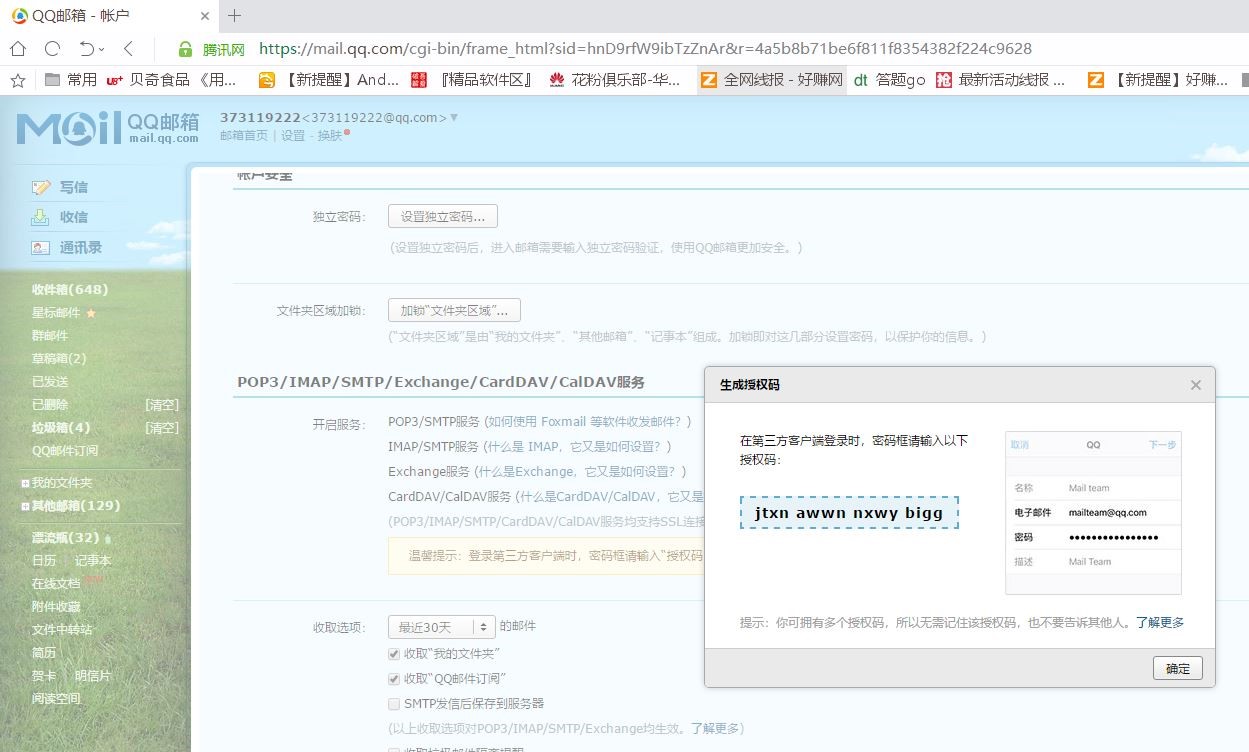Open the 设置 settings menu link

(x=293, y=136)
